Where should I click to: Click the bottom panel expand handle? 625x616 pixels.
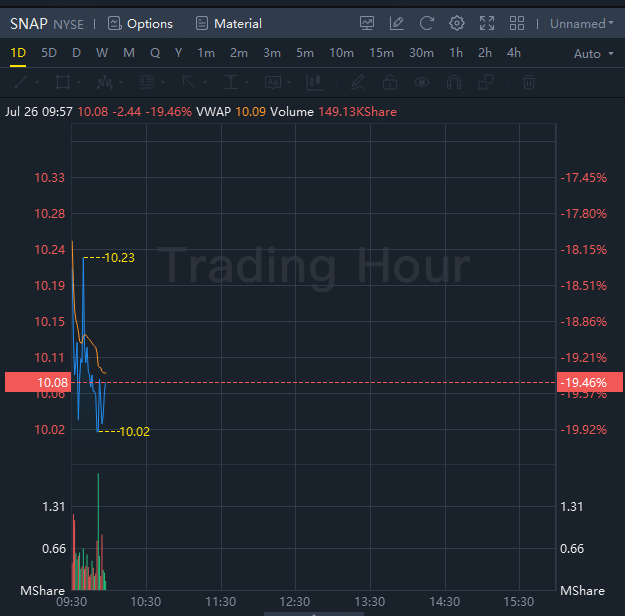[x=314, y=614]
